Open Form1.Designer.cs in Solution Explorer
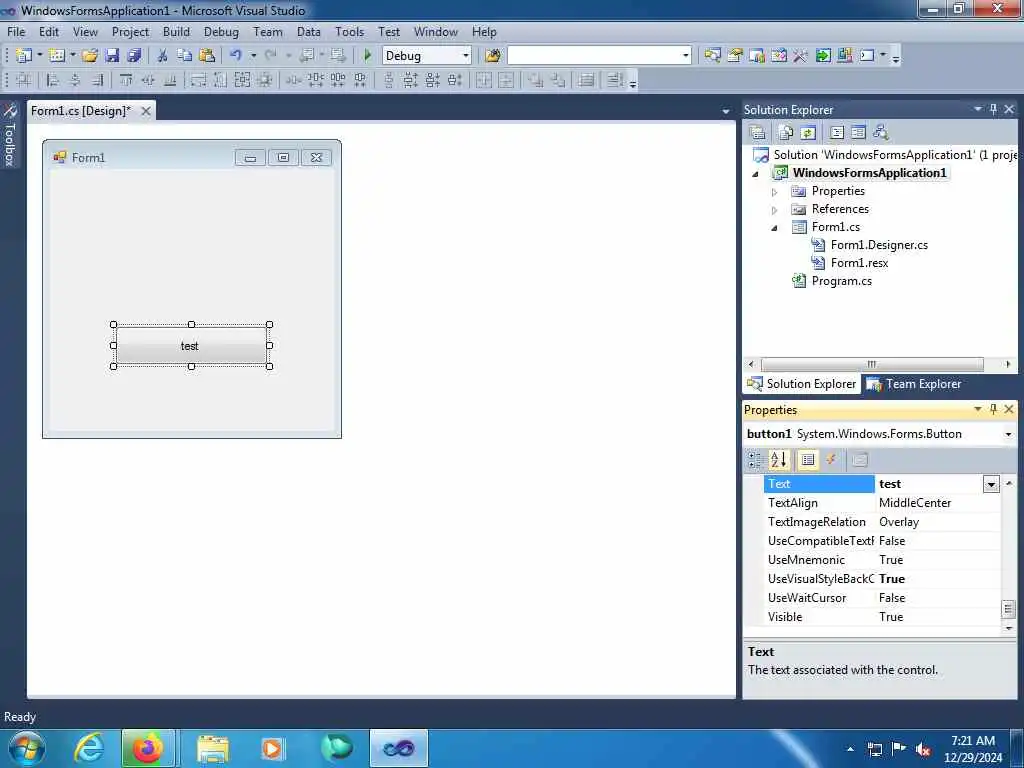1024x768 pixels. 879,245
